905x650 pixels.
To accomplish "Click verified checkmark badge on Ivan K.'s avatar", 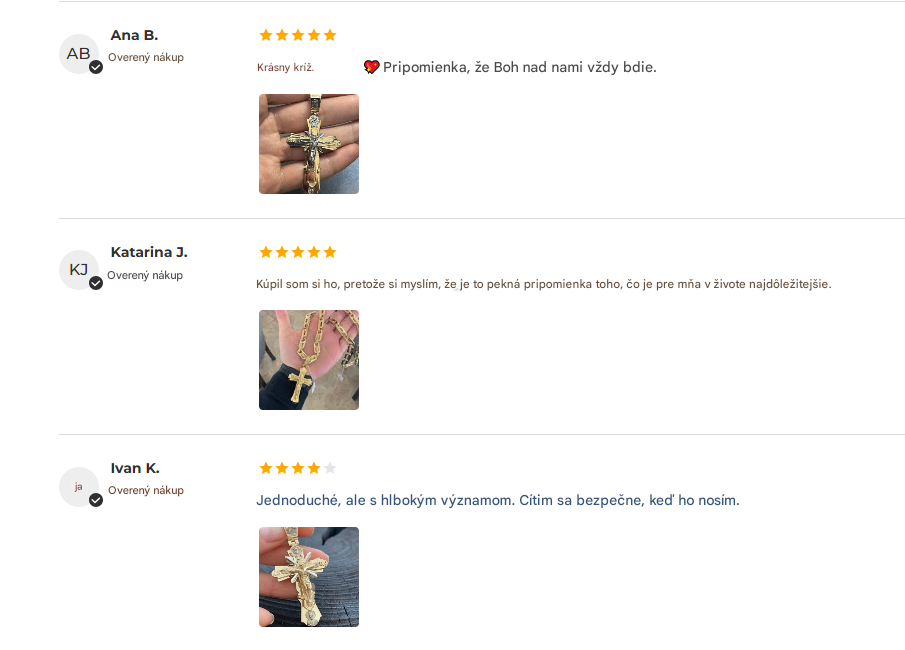I will [96, 499].
